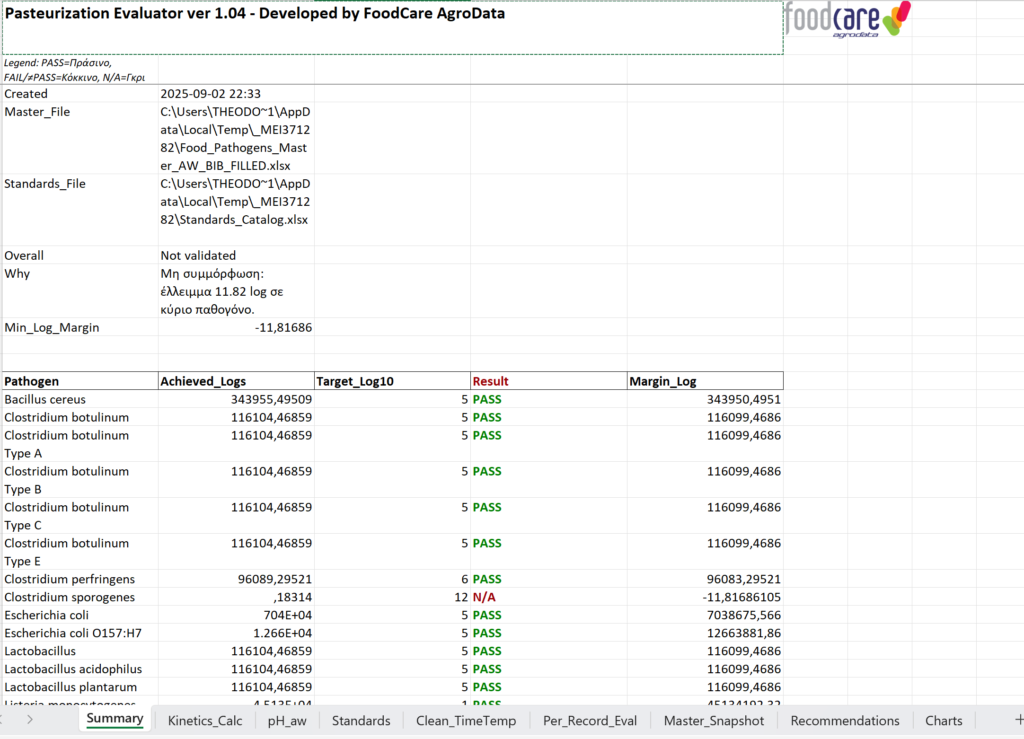
Task: Select the red N/A result cell
Action: click(x=549, y=597)
